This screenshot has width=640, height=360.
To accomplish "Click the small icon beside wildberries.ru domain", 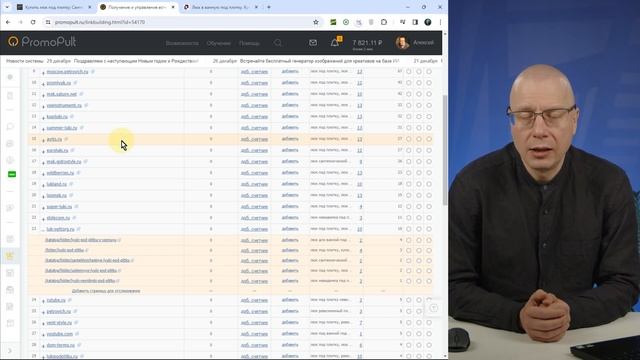I will 78,173.
